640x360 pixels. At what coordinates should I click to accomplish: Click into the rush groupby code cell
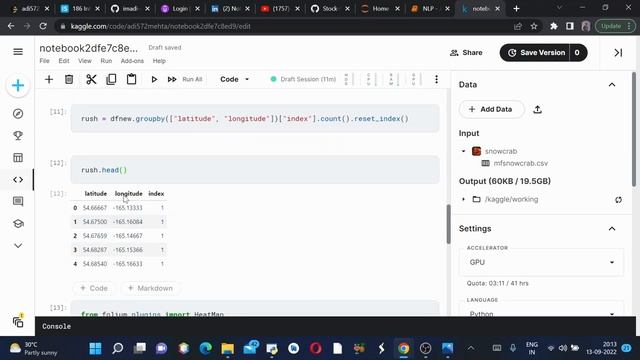tap(255, 119)
